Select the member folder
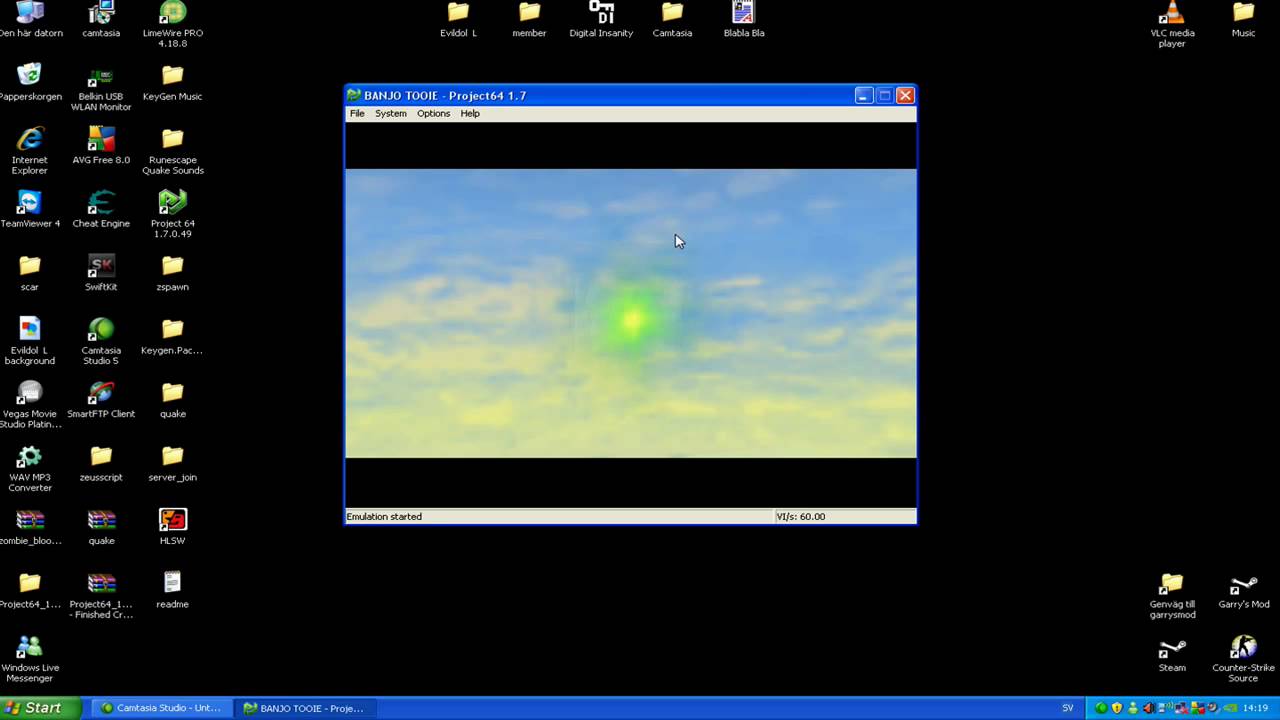 529,19
